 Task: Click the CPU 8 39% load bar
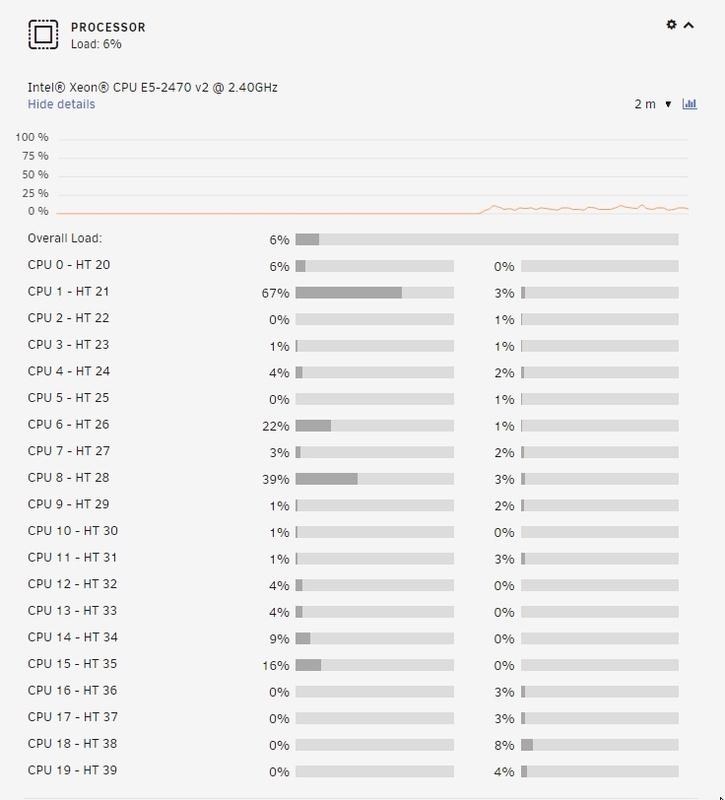374,479
